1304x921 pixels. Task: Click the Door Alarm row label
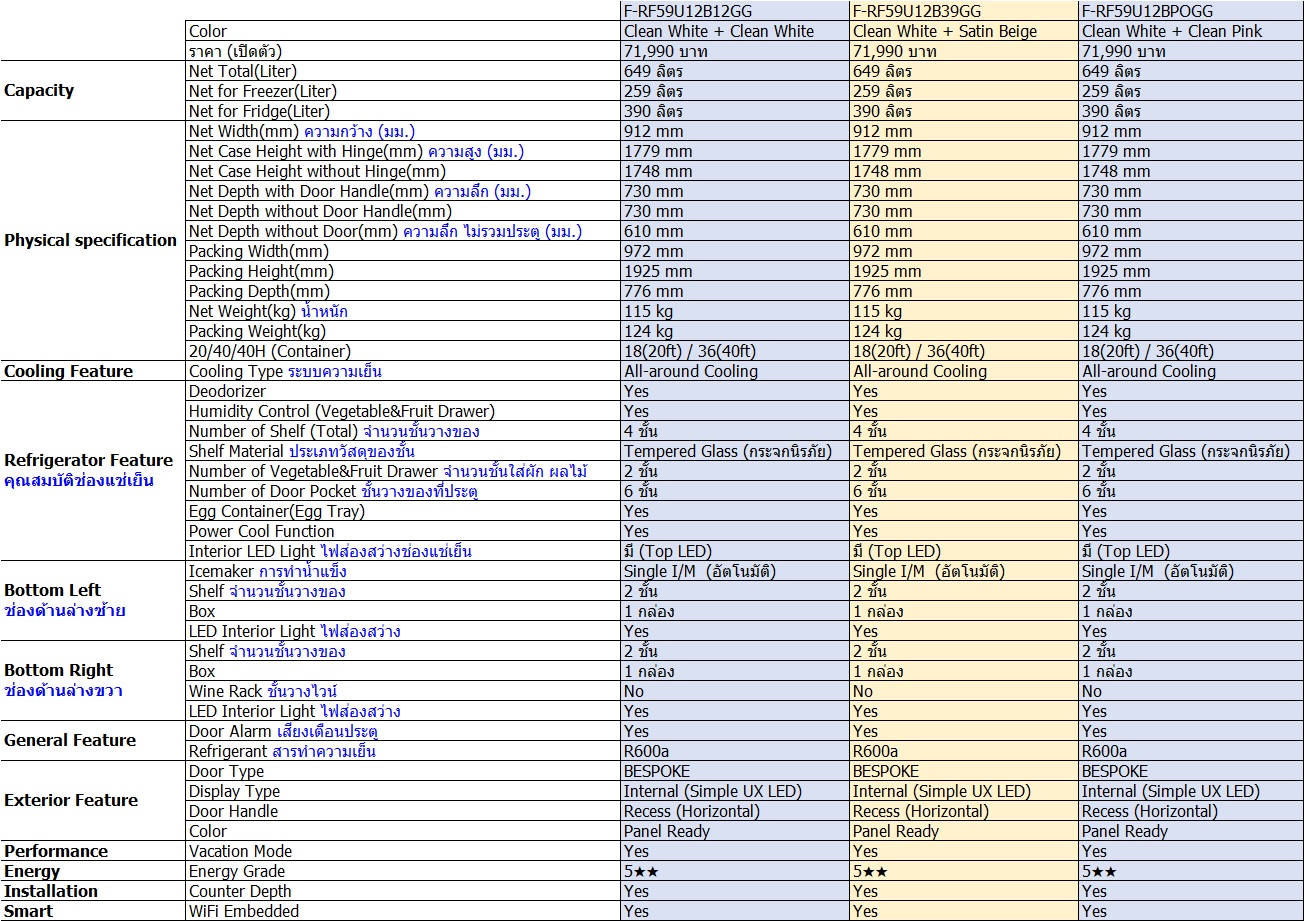coord(283,731)
